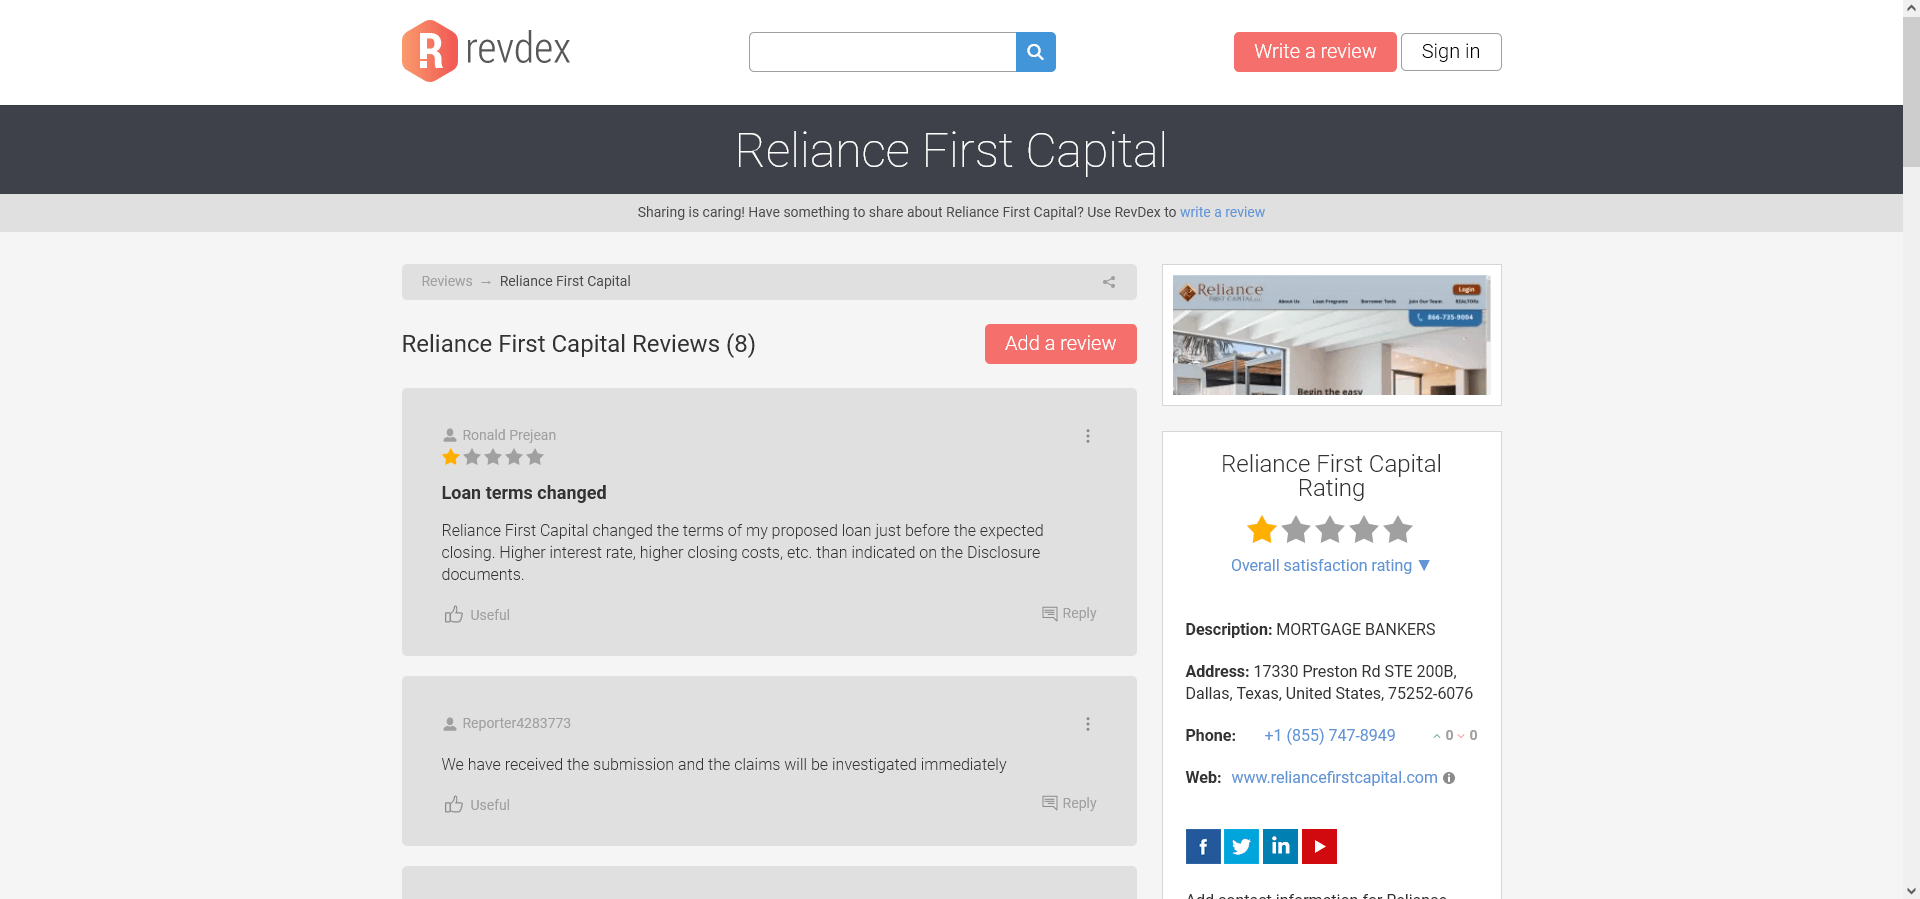Click the Description 'MORTGAGE BANKERS' text
The width and height of the screenshot is (1920, 899).
(x=1355, y=629)
